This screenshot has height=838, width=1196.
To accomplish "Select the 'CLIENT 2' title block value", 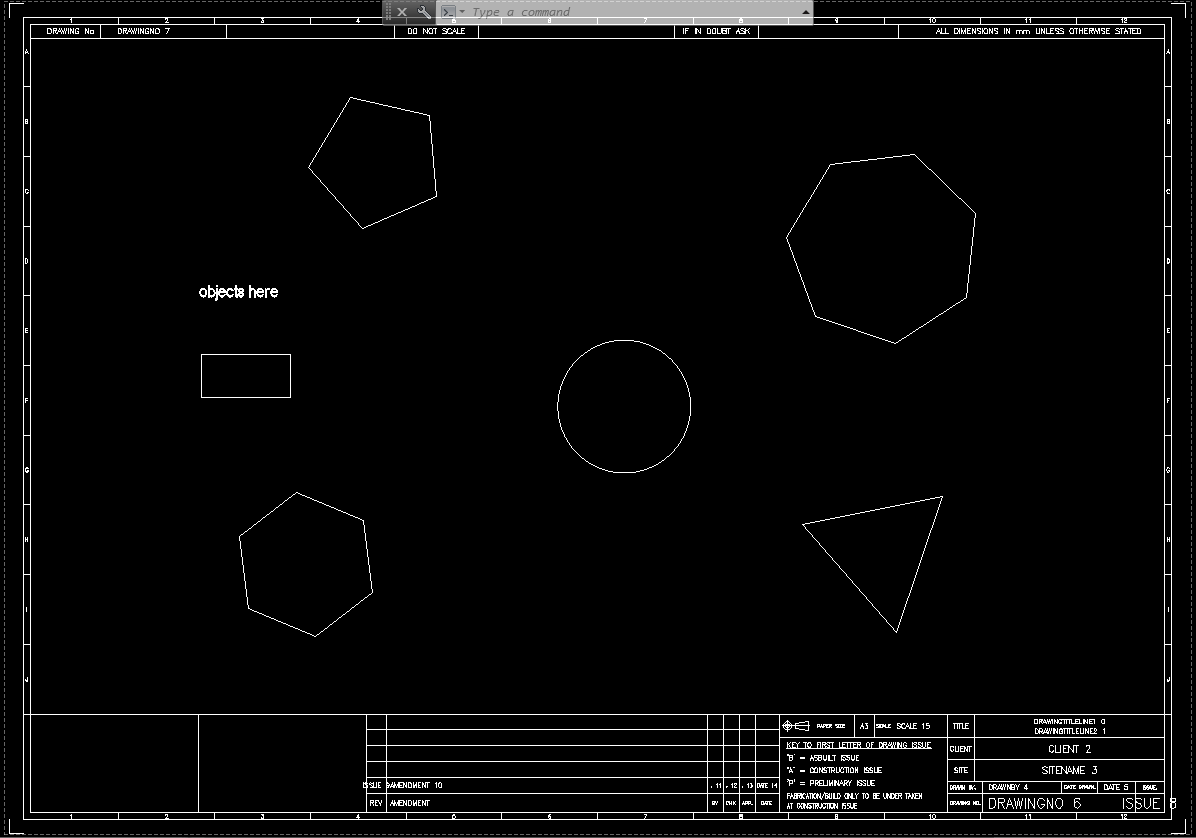I will click(x=1069, y=749).
